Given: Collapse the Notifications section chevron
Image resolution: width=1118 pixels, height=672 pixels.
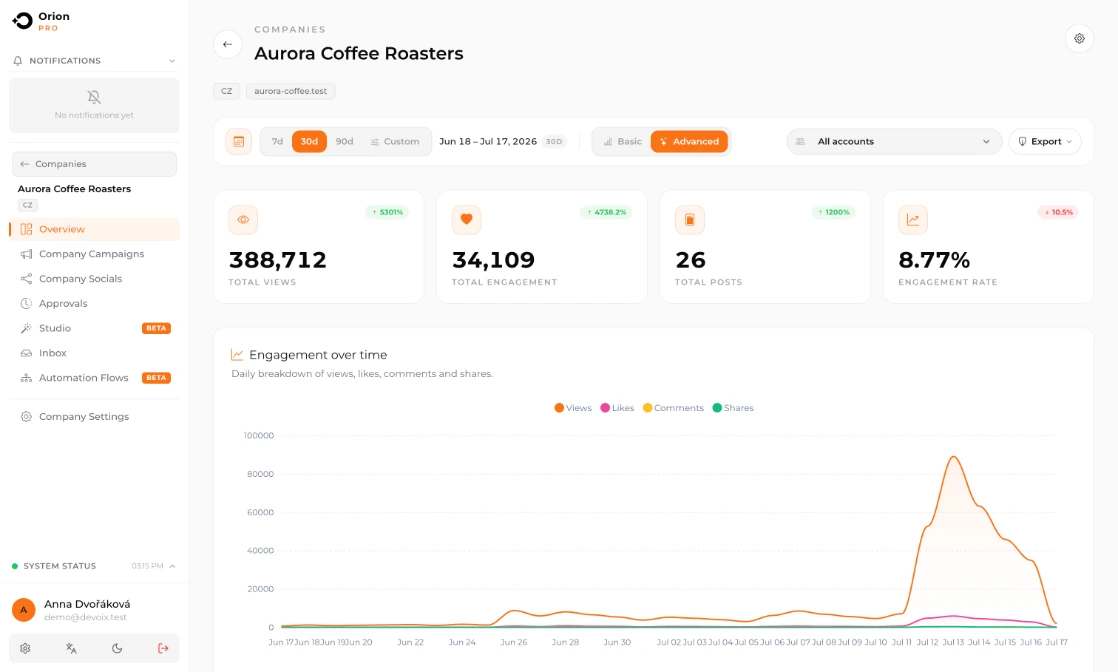Looking at the screenshot, I should (172, 61).
